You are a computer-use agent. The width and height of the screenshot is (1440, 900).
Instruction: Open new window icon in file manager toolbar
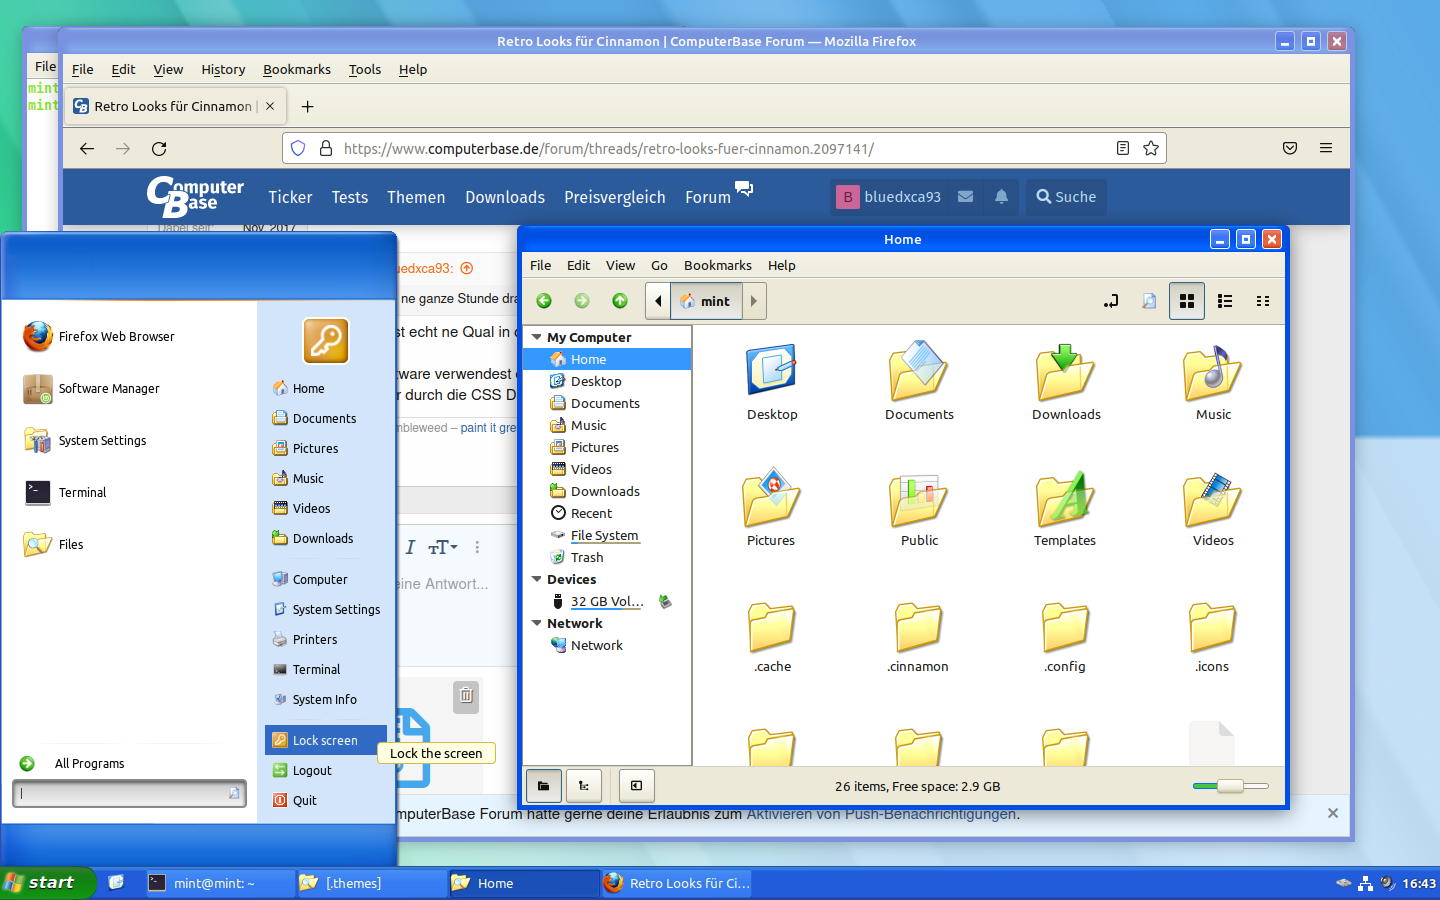pyautogui.click(x=1149, y=301)
